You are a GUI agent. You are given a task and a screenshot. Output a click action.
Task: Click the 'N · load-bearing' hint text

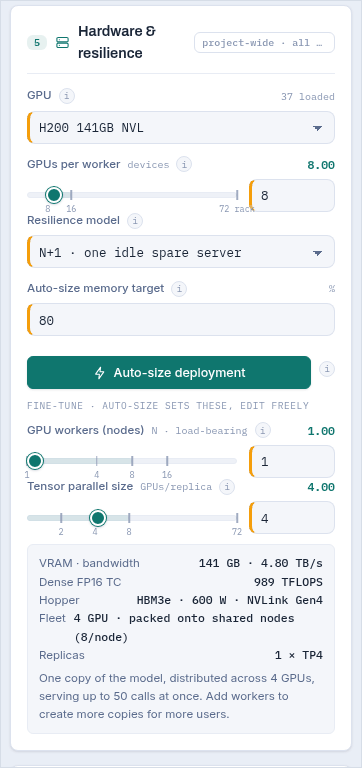[x=199, y=431]
